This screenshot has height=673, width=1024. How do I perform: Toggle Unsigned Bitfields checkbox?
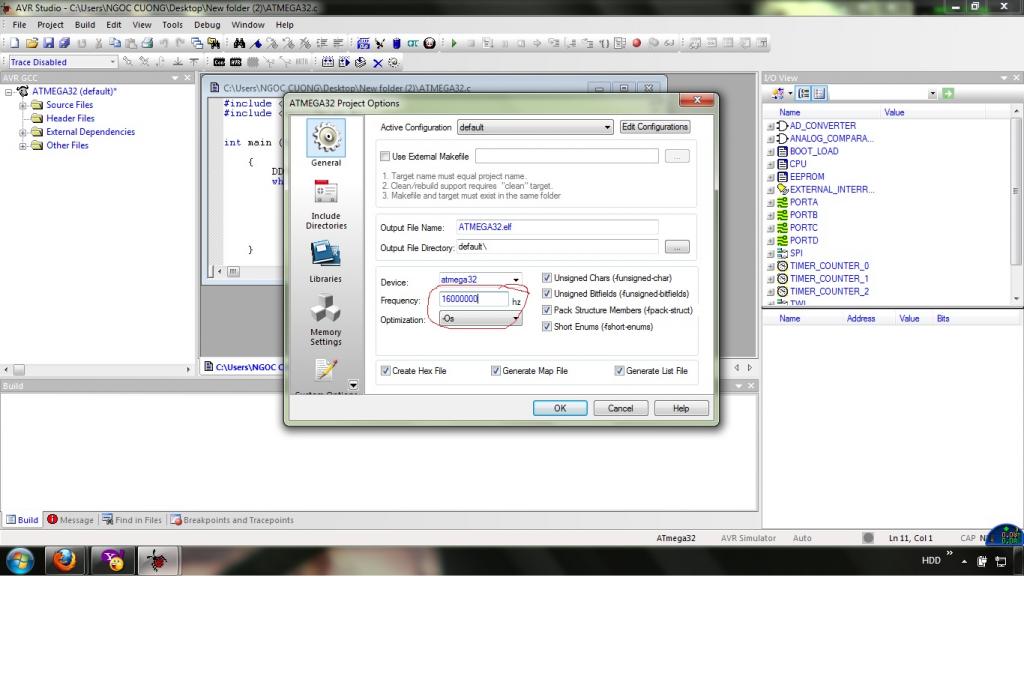coord(547,294)
